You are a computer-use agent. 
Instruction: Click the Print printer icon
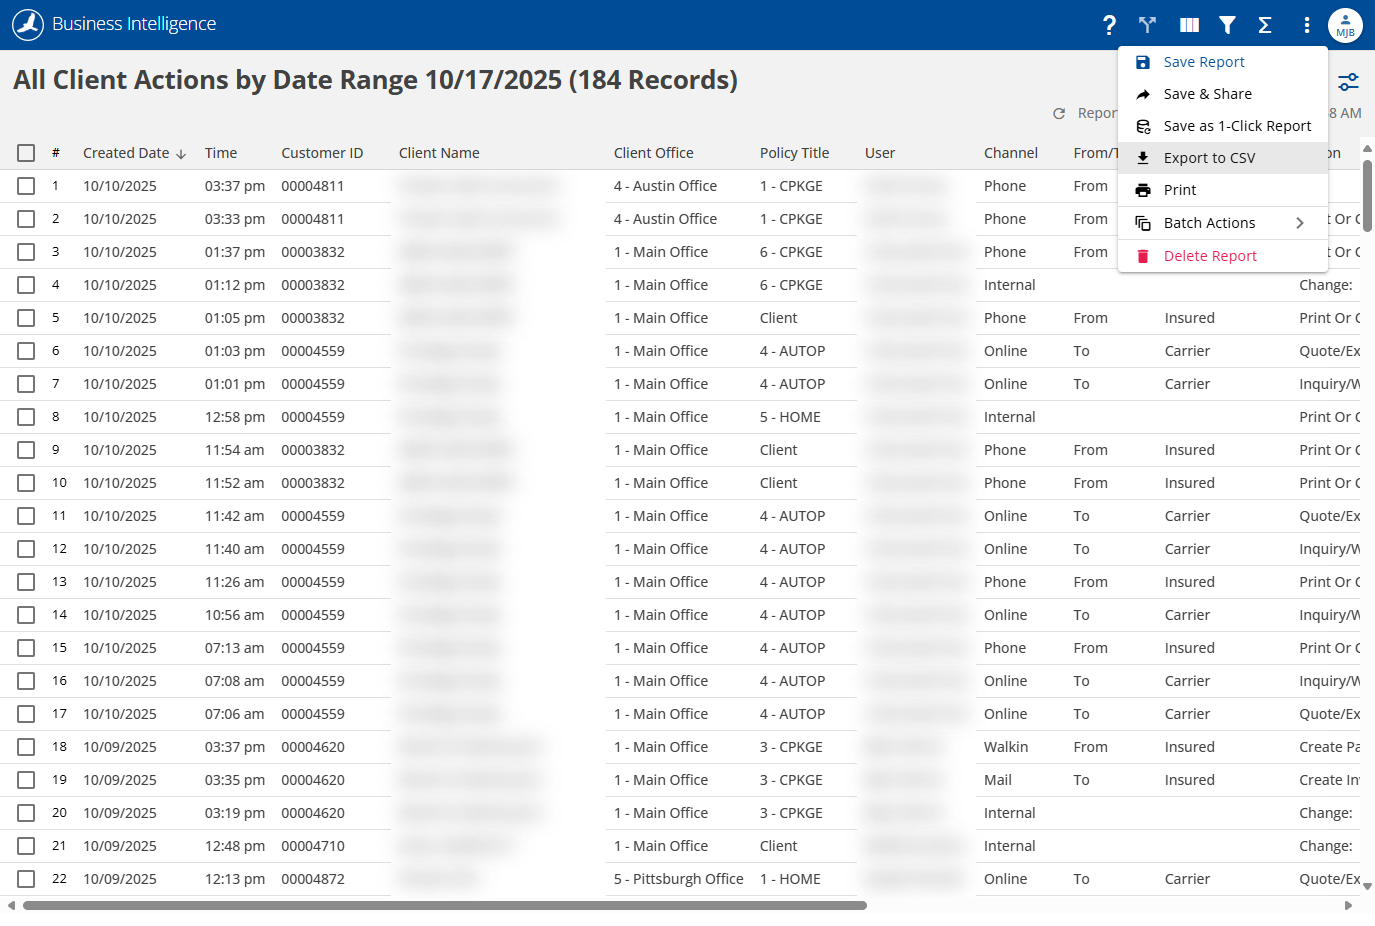coord(1143,190)
